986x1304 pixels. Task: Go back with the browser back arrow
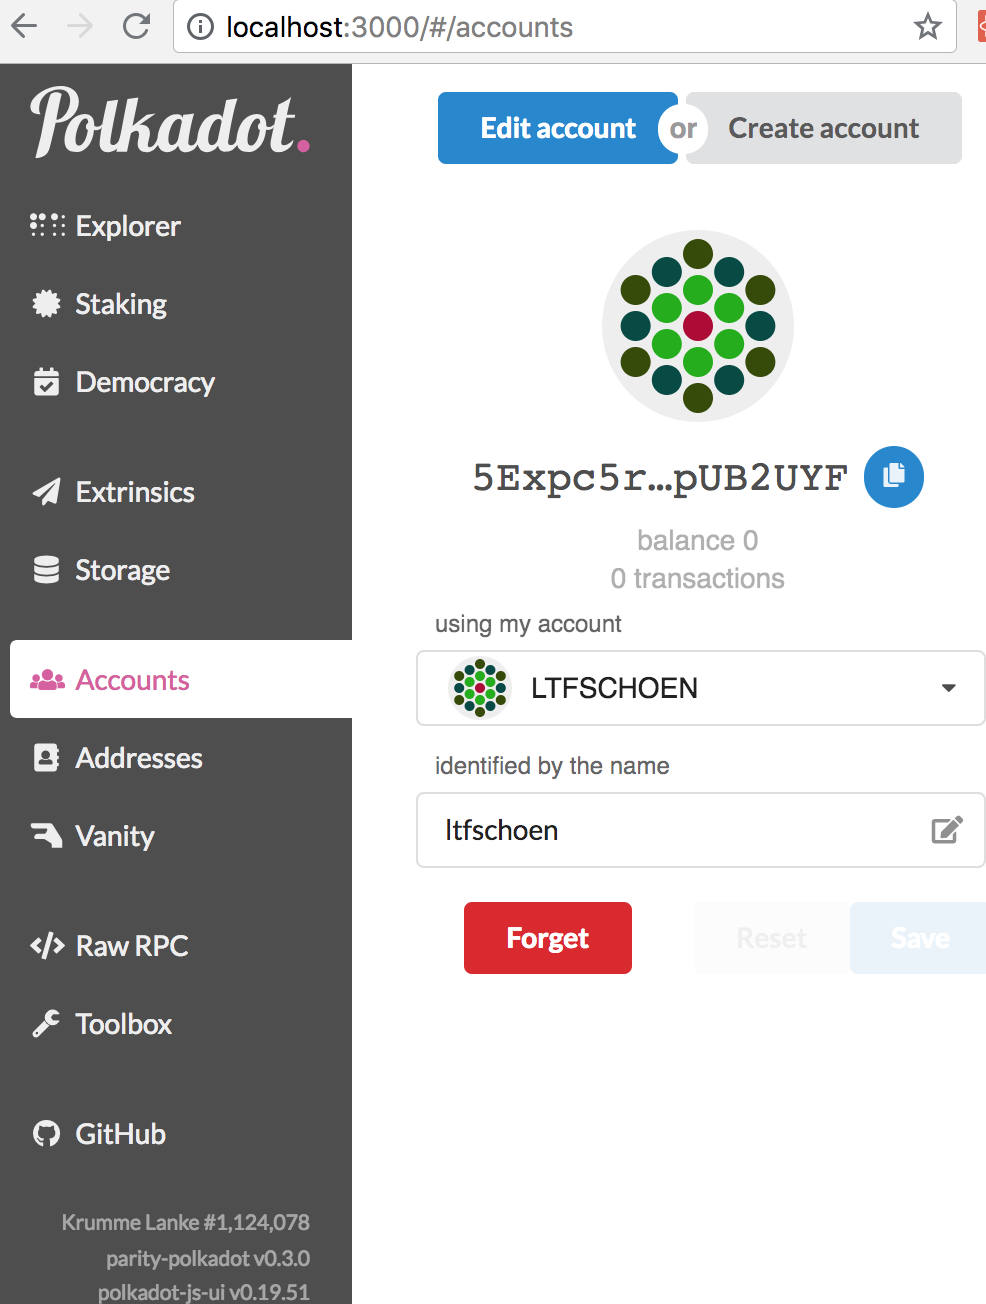(24, 26)
